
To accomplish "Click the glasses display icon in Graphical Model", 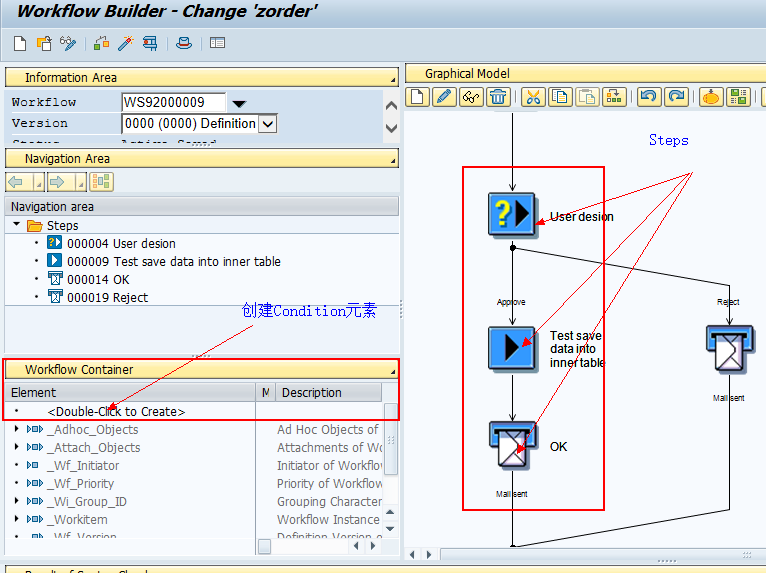I will [x=471, y=97].
